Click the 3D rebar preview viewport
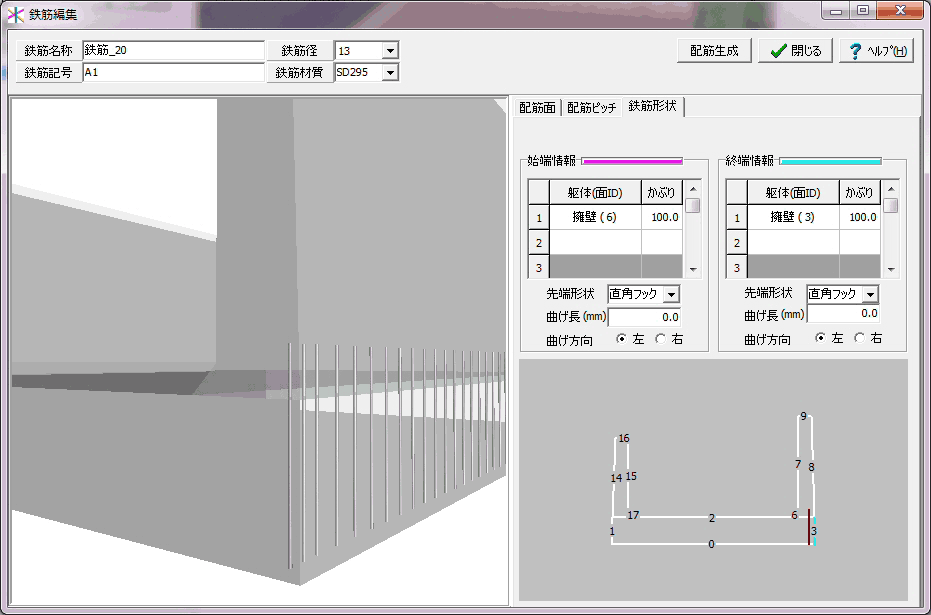 point(259,351)
